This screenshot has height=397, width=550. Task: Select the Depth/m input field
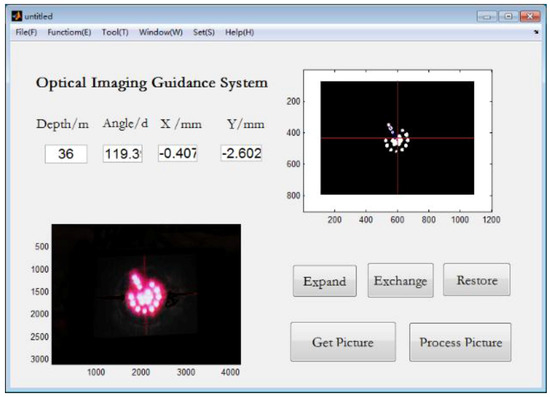coord(66,154)
